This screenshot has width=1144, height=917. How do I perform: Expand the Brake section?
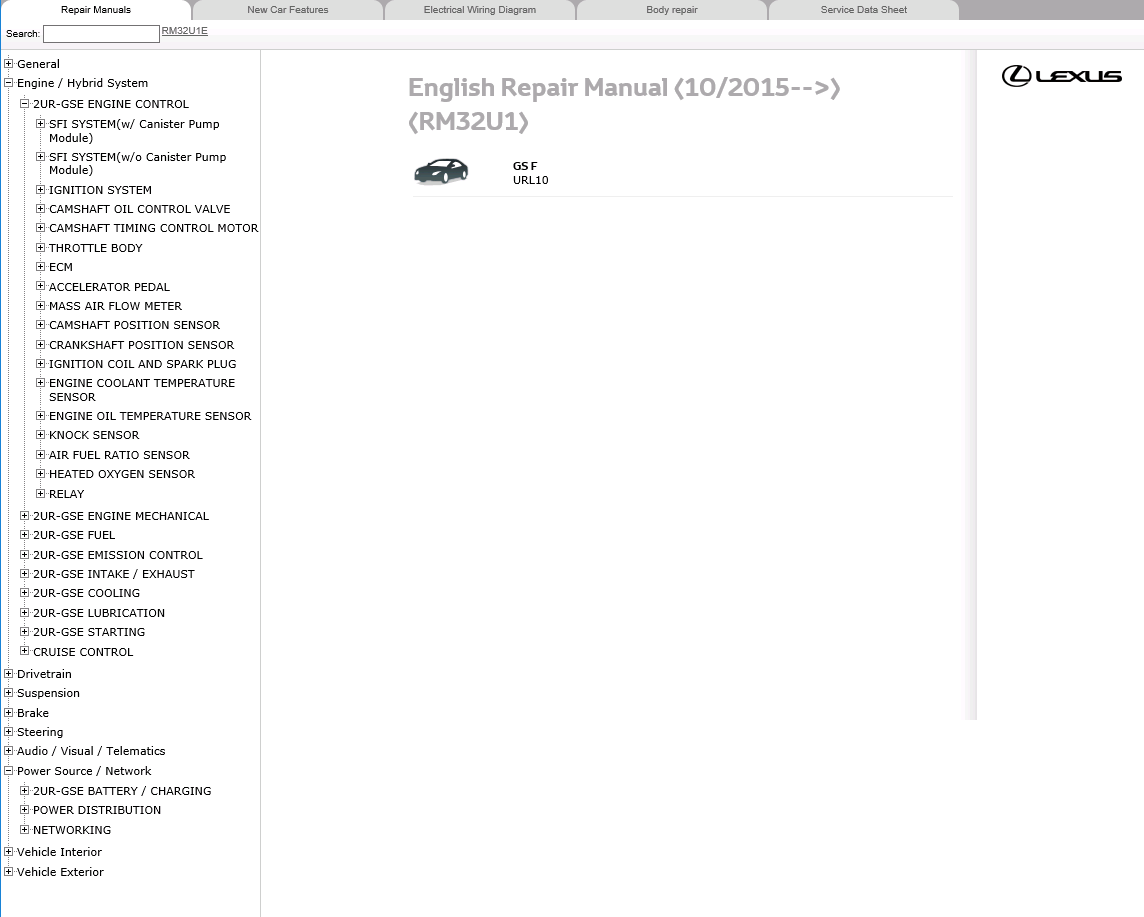[9, 712]
